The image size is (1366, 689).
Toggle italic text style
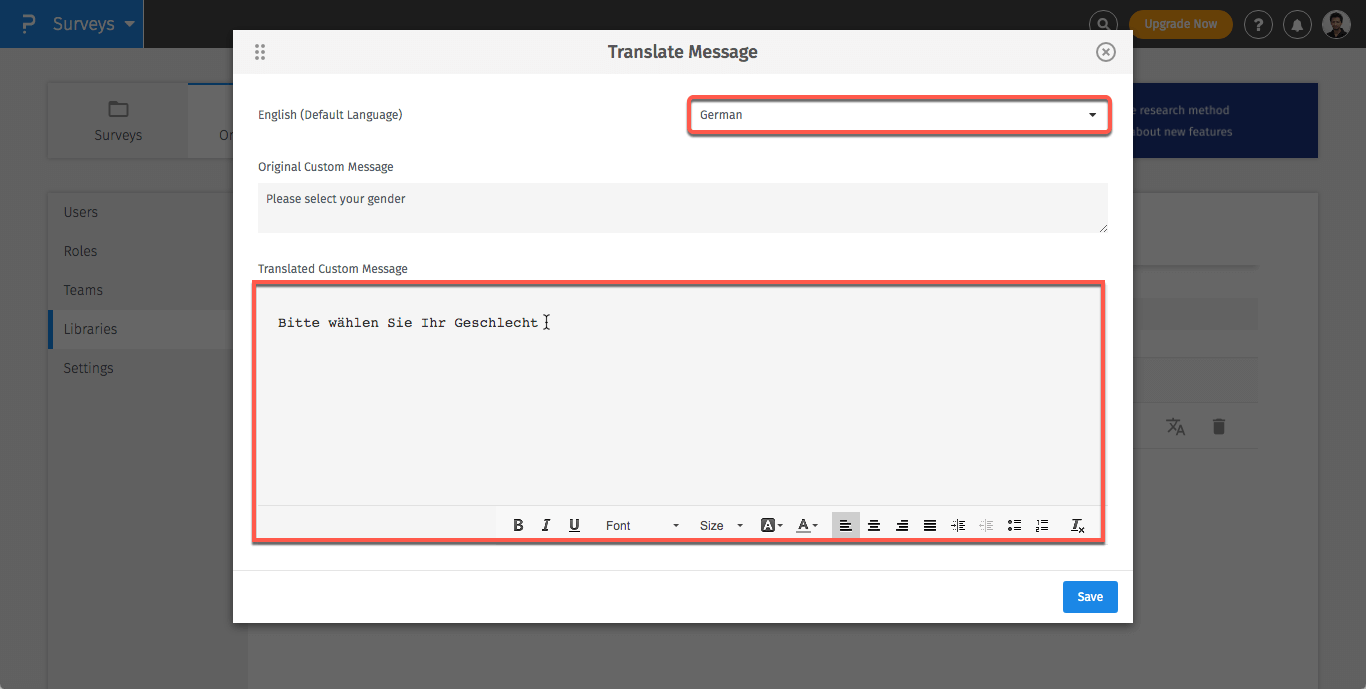click(x=546, y=525)
